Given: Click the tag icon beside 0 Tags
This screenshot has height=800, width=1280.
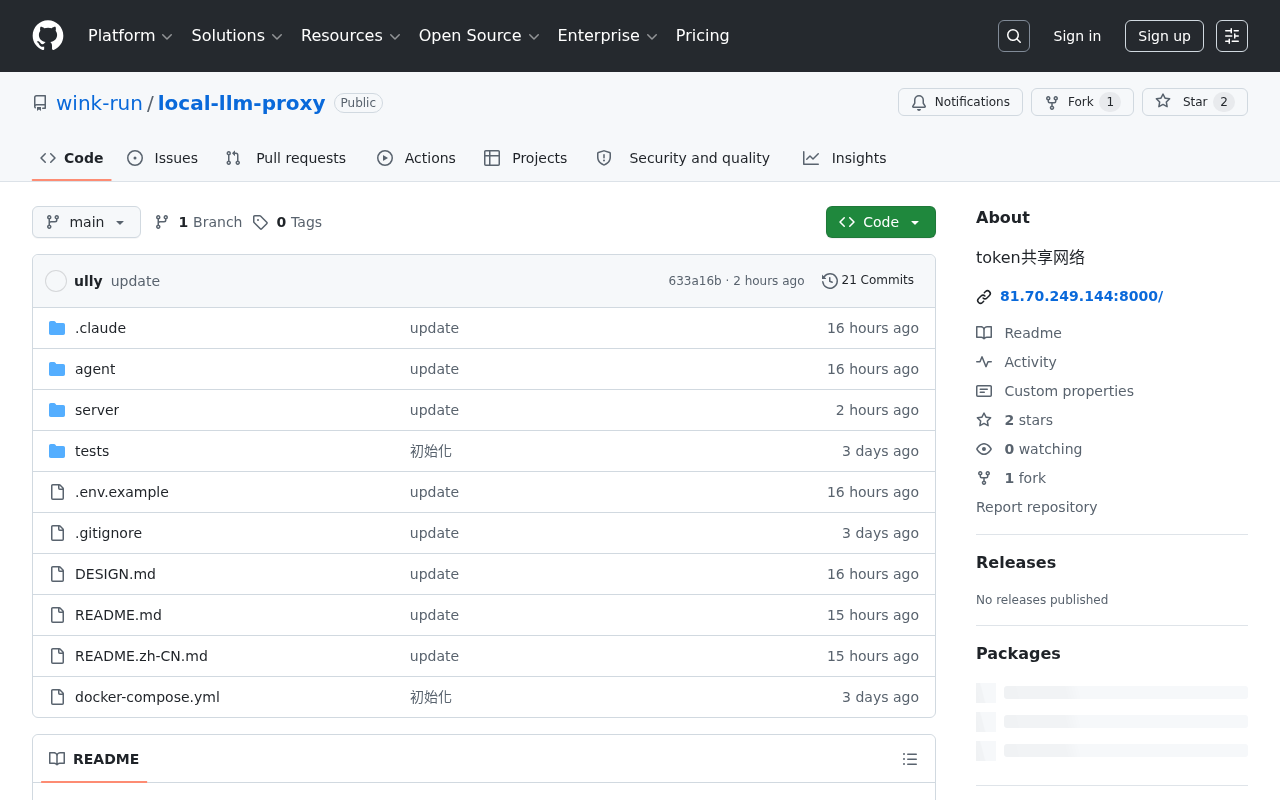Looking at the screenshot, I should (x=260, y=222).
